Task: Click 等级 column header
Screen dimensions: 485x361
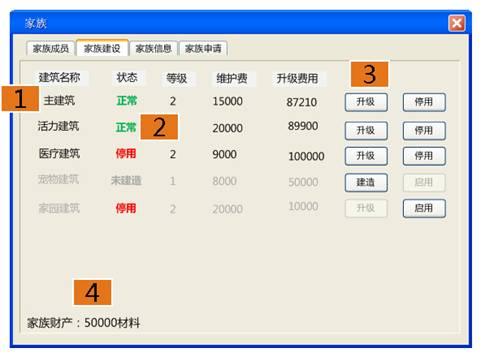Action: pyautogui.click(x=176, y=79)
